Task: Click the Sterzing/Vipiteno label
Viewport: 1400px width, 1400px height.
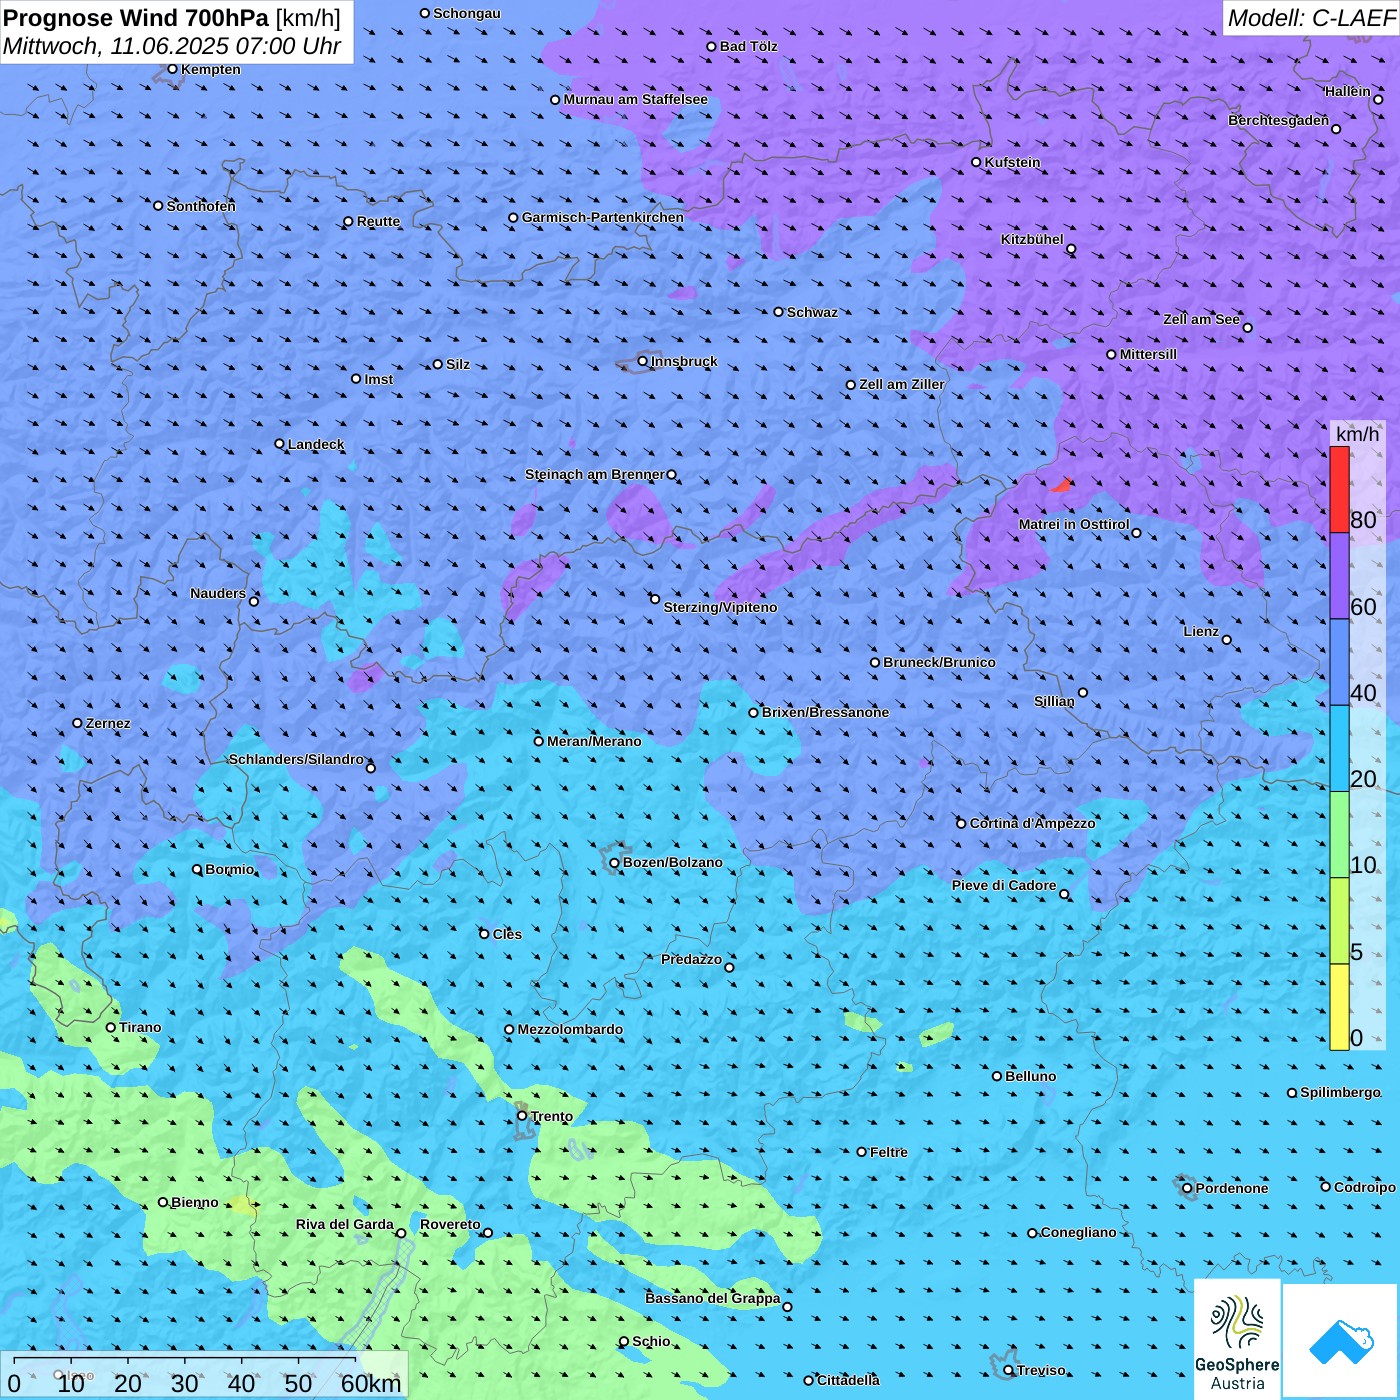Action: [720, 607]
